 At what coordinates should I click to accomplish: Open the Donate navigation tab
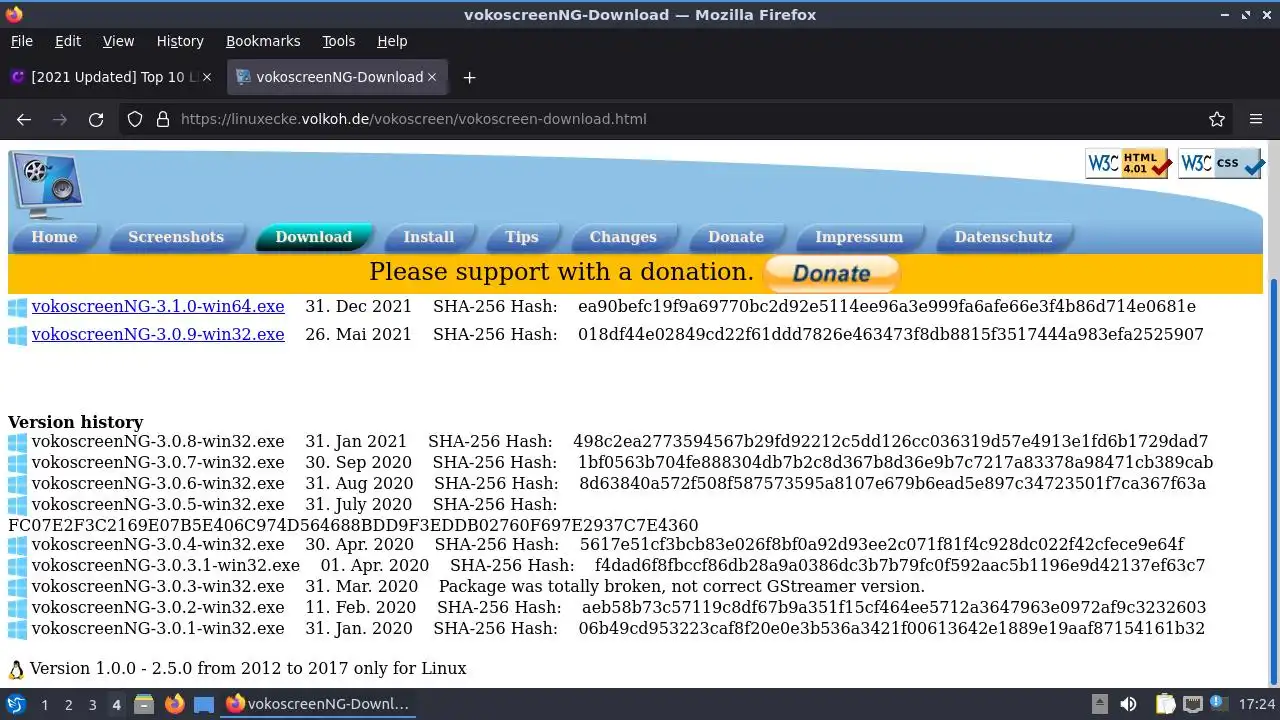pyautogui.click(x=736, y=237)
